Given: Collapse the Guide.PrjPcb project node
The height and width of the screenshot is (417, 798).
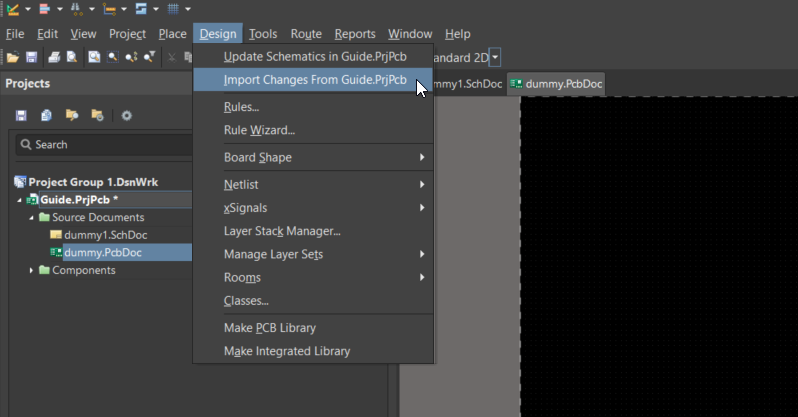Looking at the screenshot, I should coord(19,199).
